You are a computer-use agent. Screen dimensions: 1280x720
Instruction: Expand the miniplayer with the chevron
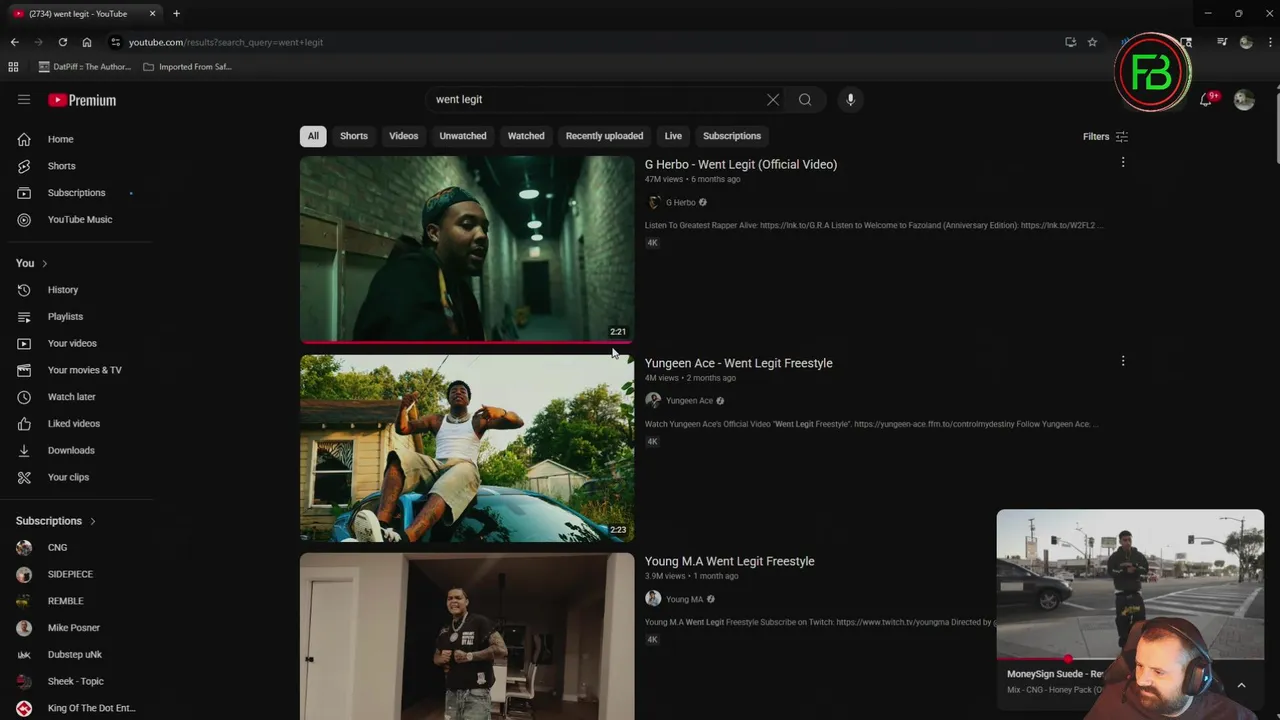1241,685
